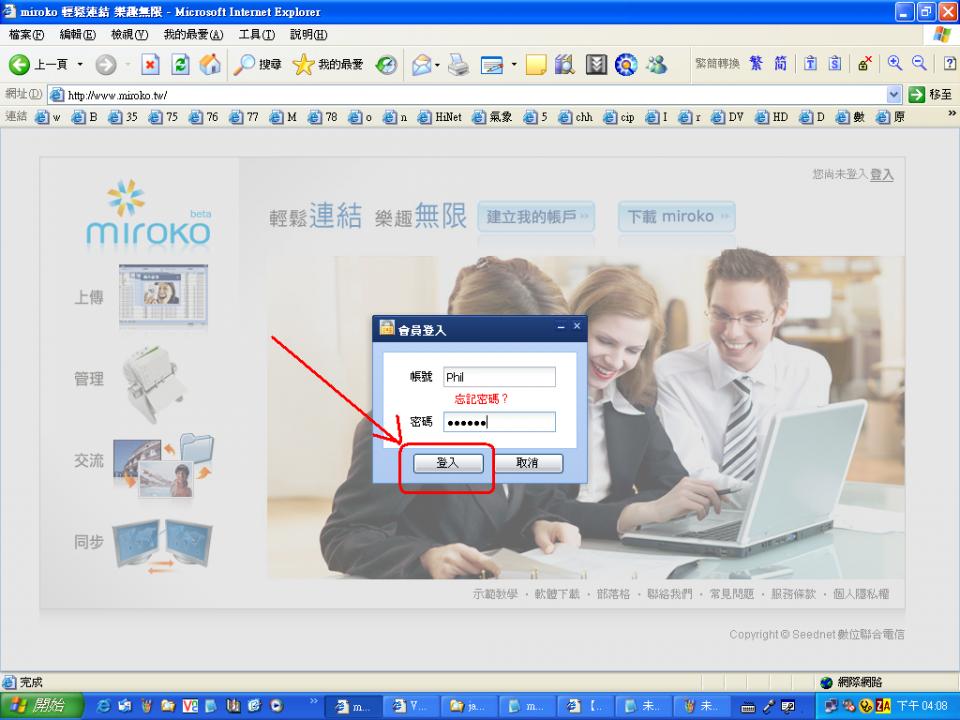Image resolution: width=960 pixels, height=720 pixels.
Task: Click the Print icon in toolbar
Action: click(458, 65)
